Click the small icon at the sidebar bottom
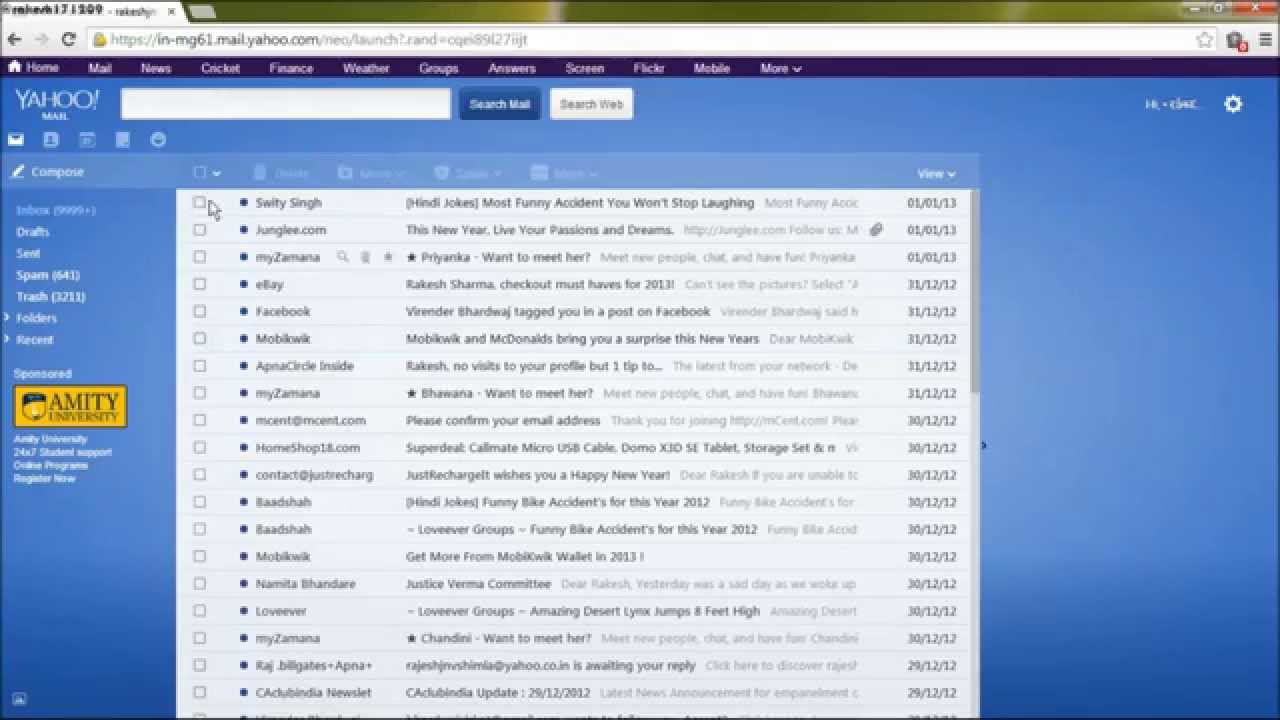1280x720 pixels. (x=19, y=699)
